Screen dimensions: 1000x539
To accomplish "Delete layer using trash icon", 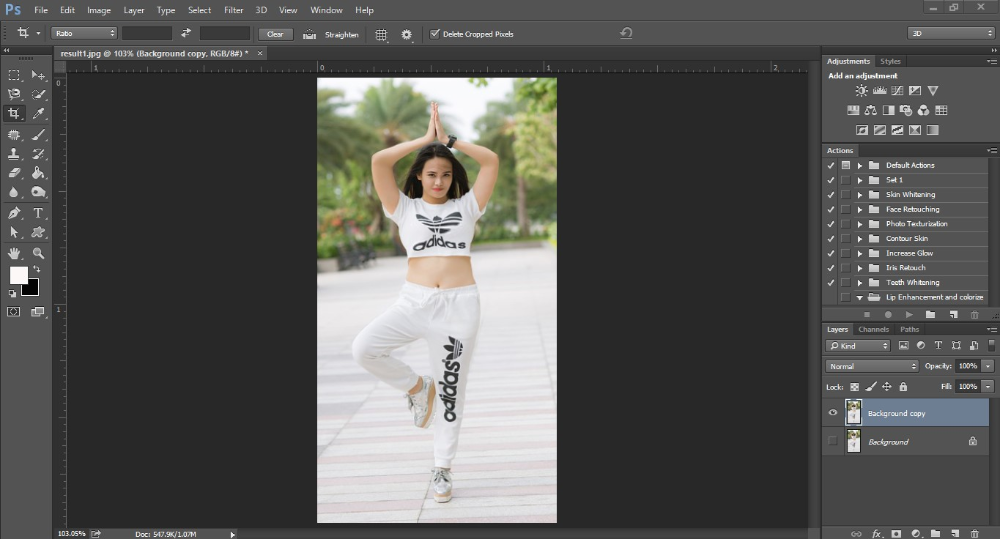I will (974, 533).
